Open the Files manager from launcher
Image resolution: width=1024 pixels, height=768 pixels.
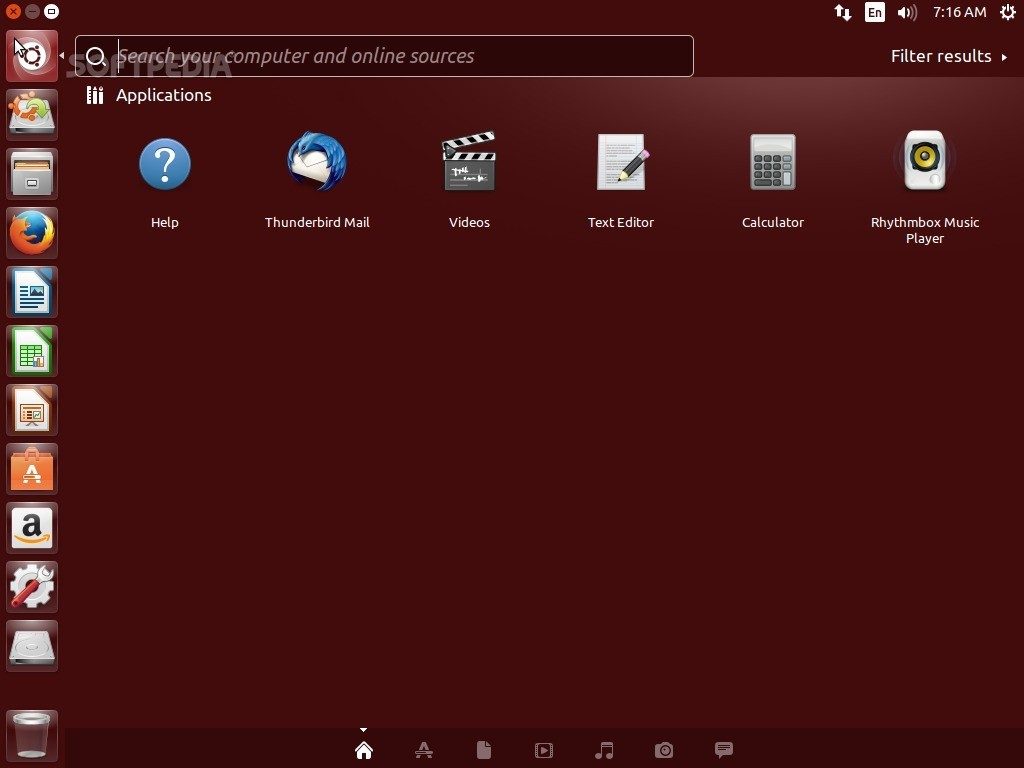click(32, 174)
